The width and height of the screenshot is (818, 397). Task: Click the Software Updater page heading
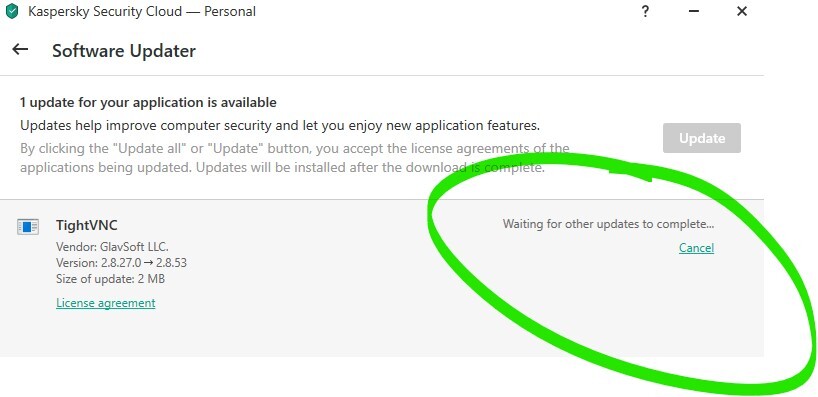tap(124, 51)
